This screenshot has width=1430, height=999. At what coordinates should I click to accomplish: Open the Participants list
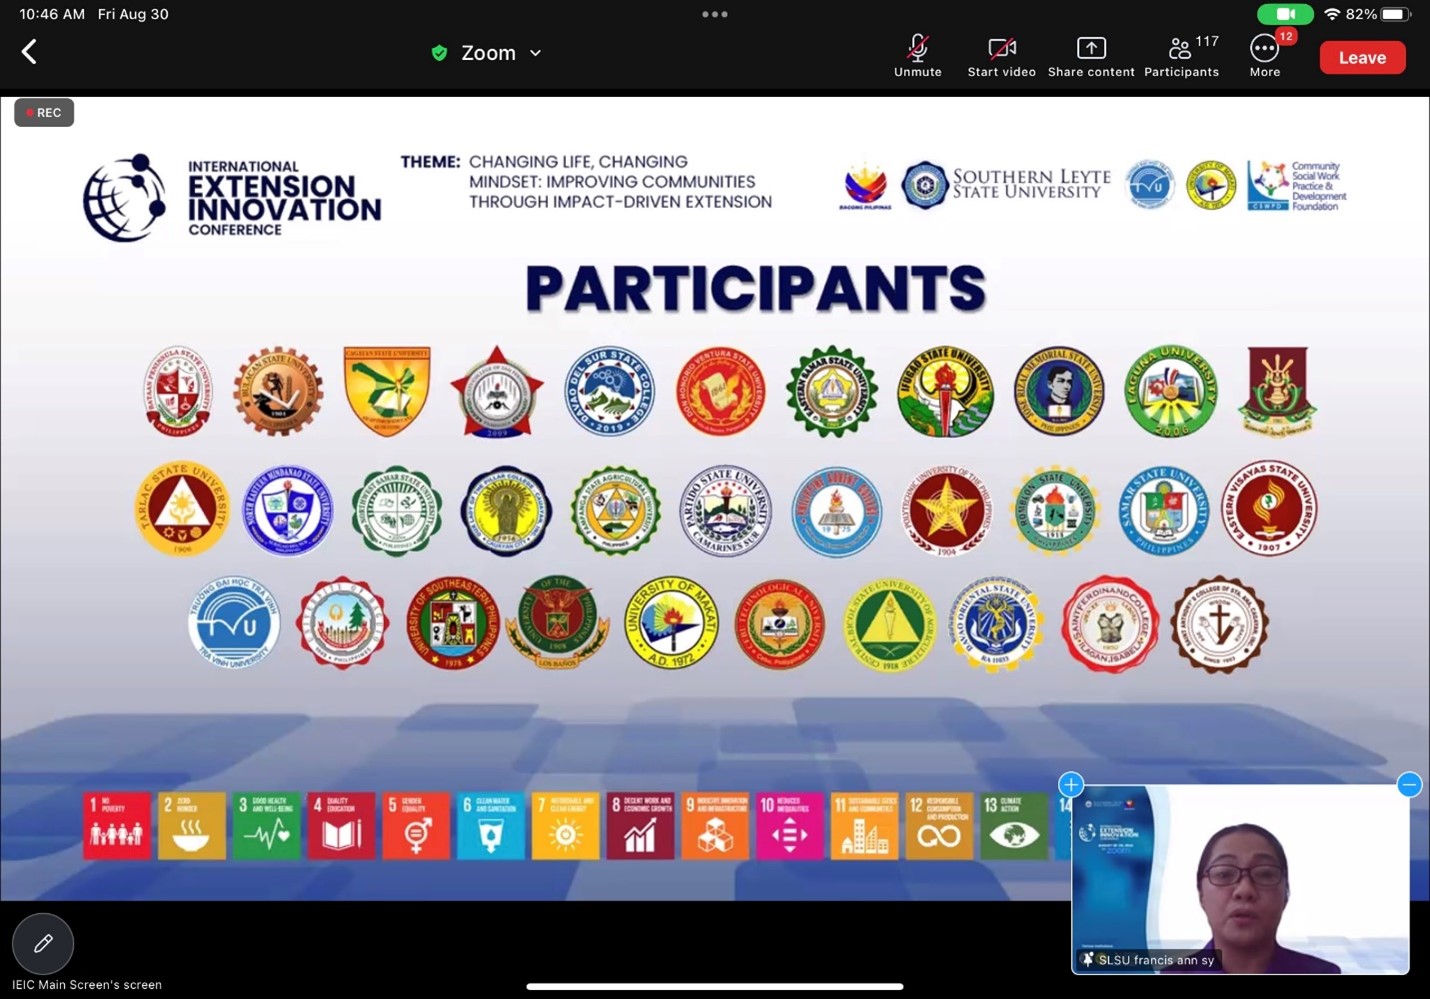pyautogui.click(x=1181, y=56)
